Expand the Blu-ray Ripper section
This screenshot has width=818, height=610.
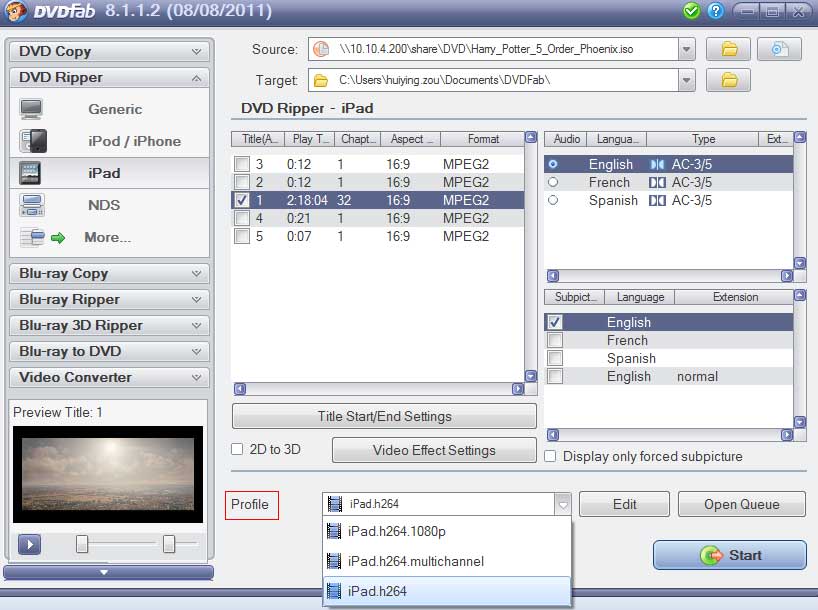click(109, 300)
